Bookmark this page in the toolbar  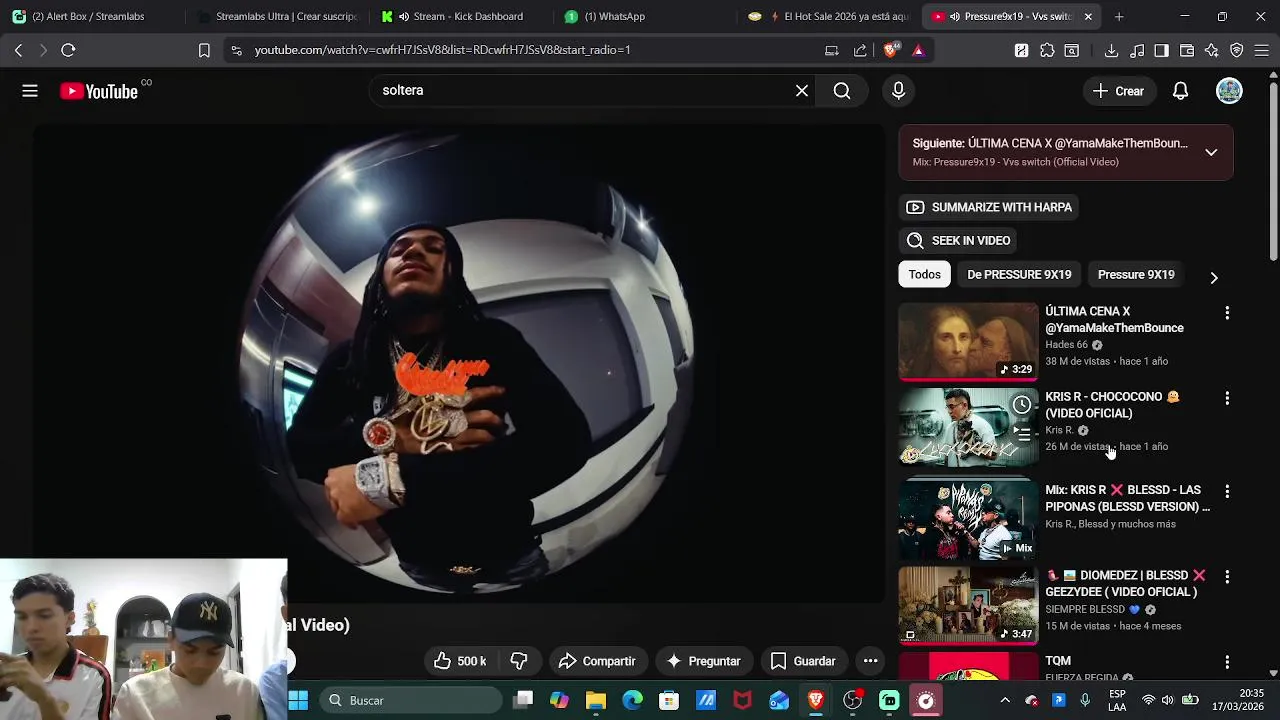pos(204,50)
